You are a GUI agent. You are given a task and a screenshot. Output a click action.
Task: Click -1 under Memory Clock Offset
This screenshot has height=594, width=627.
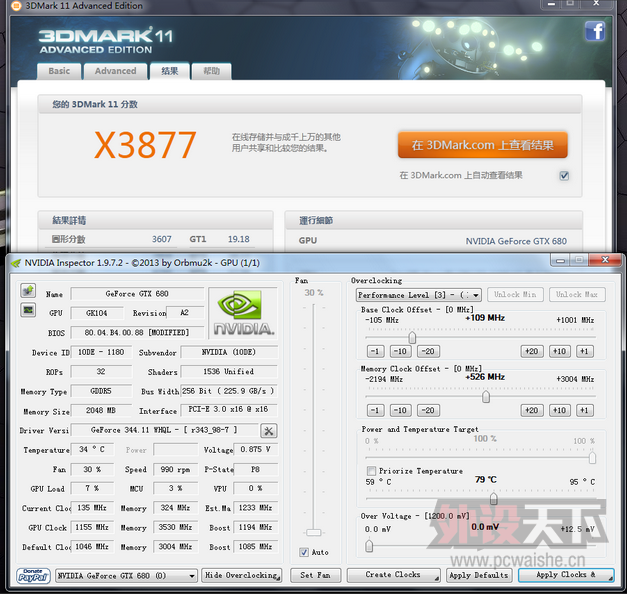click(375, 410)
